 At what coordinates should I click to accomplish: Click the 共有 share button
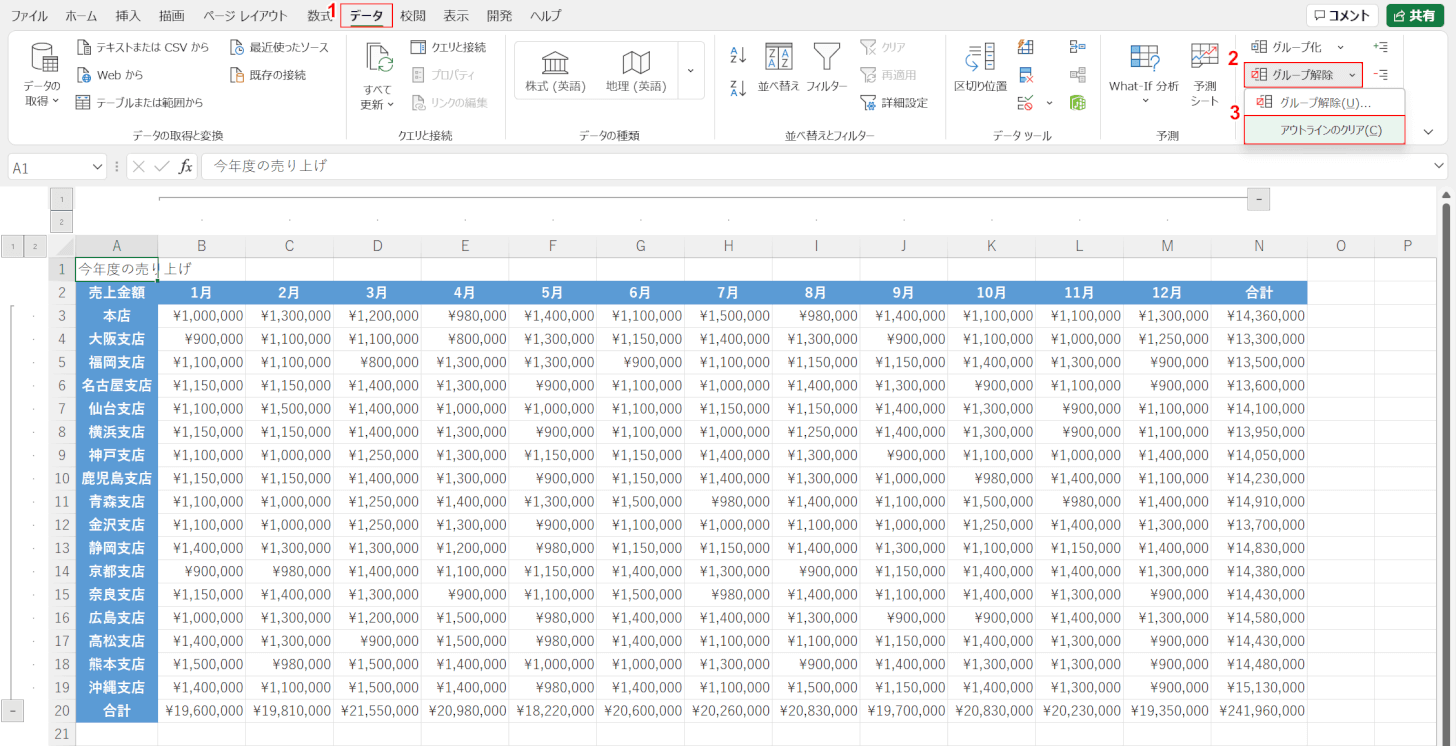[x=1414, y=16]
